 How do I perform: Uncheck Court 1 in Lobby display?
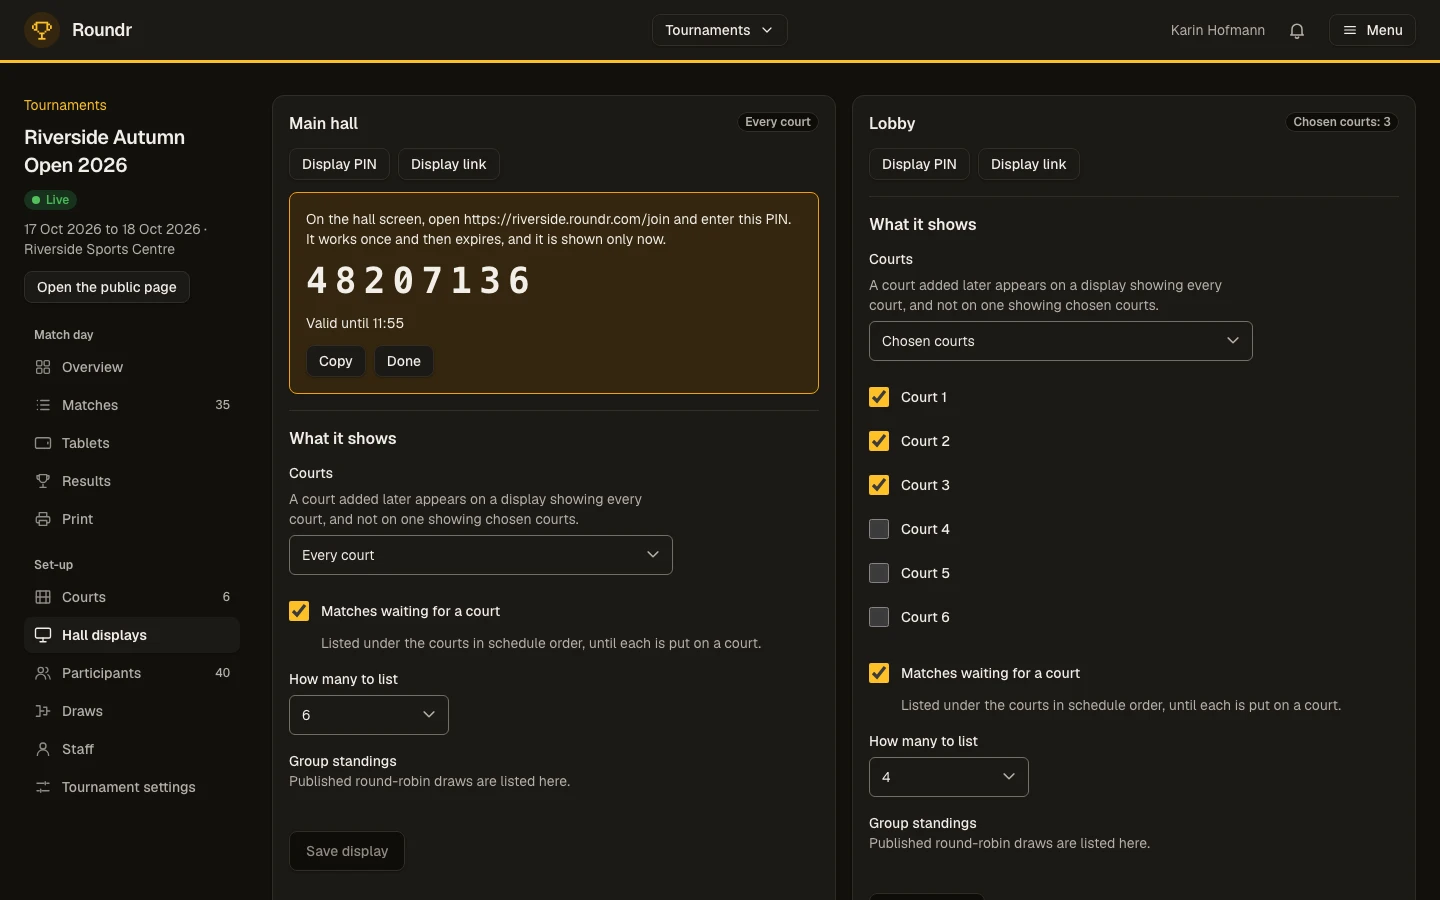[879, 397]
